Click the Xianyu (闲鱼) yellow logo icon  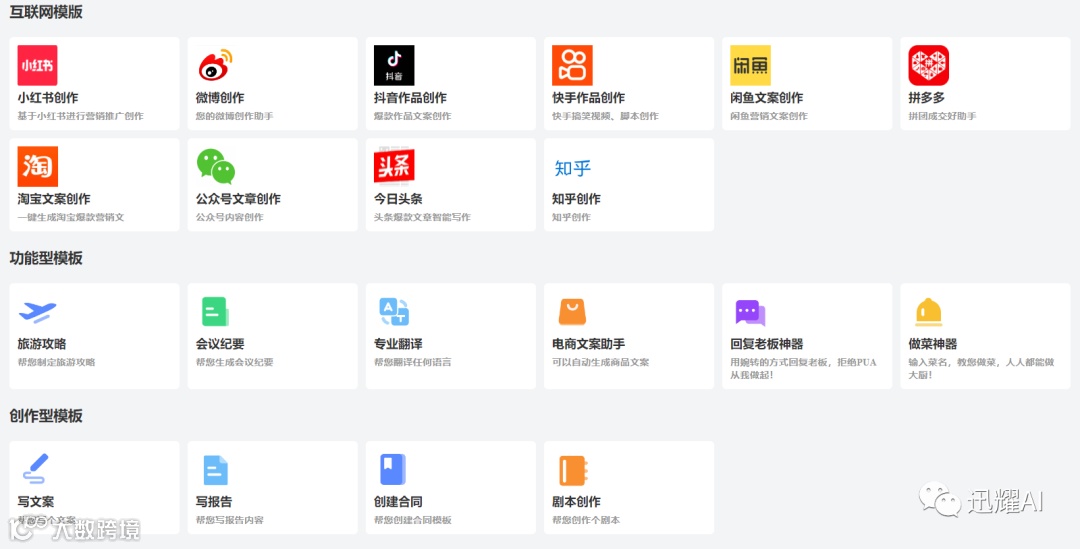coord(751,65)
